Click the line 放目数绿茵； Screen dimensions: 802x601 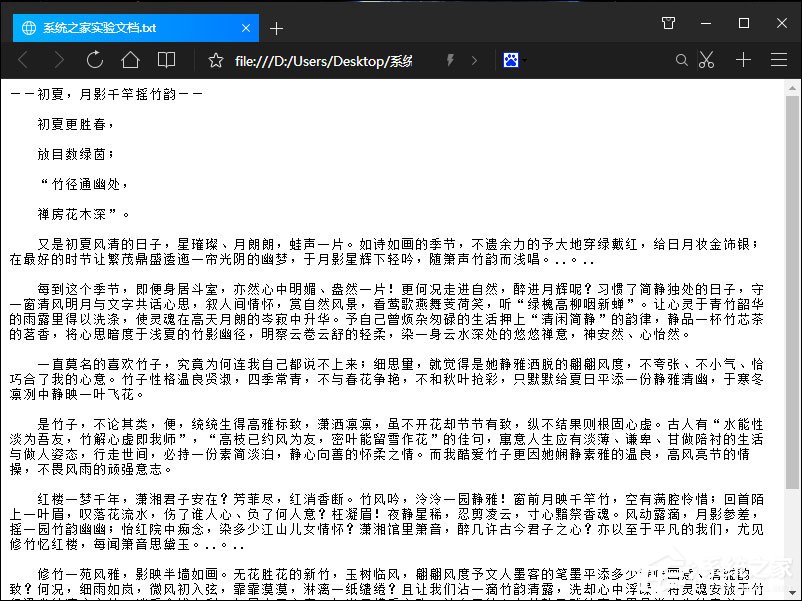coord(76,154)
